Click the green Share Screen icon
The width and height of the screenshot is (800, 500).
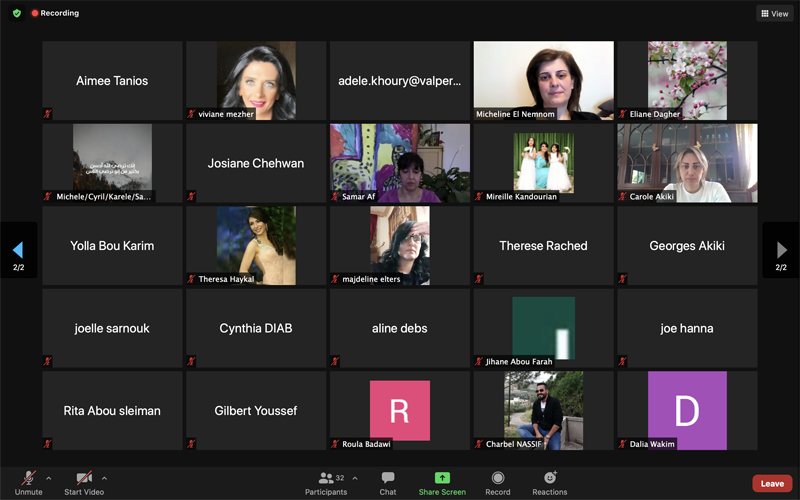click(442, 478)
